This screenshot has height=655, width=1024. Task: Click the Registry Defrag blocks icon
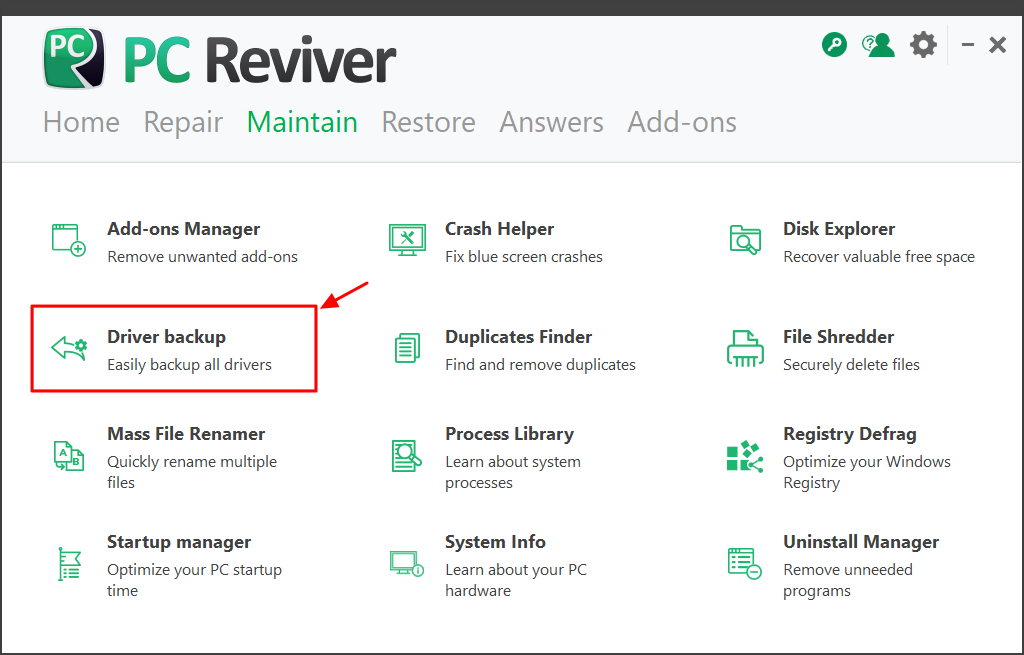(x=745, y=456)
